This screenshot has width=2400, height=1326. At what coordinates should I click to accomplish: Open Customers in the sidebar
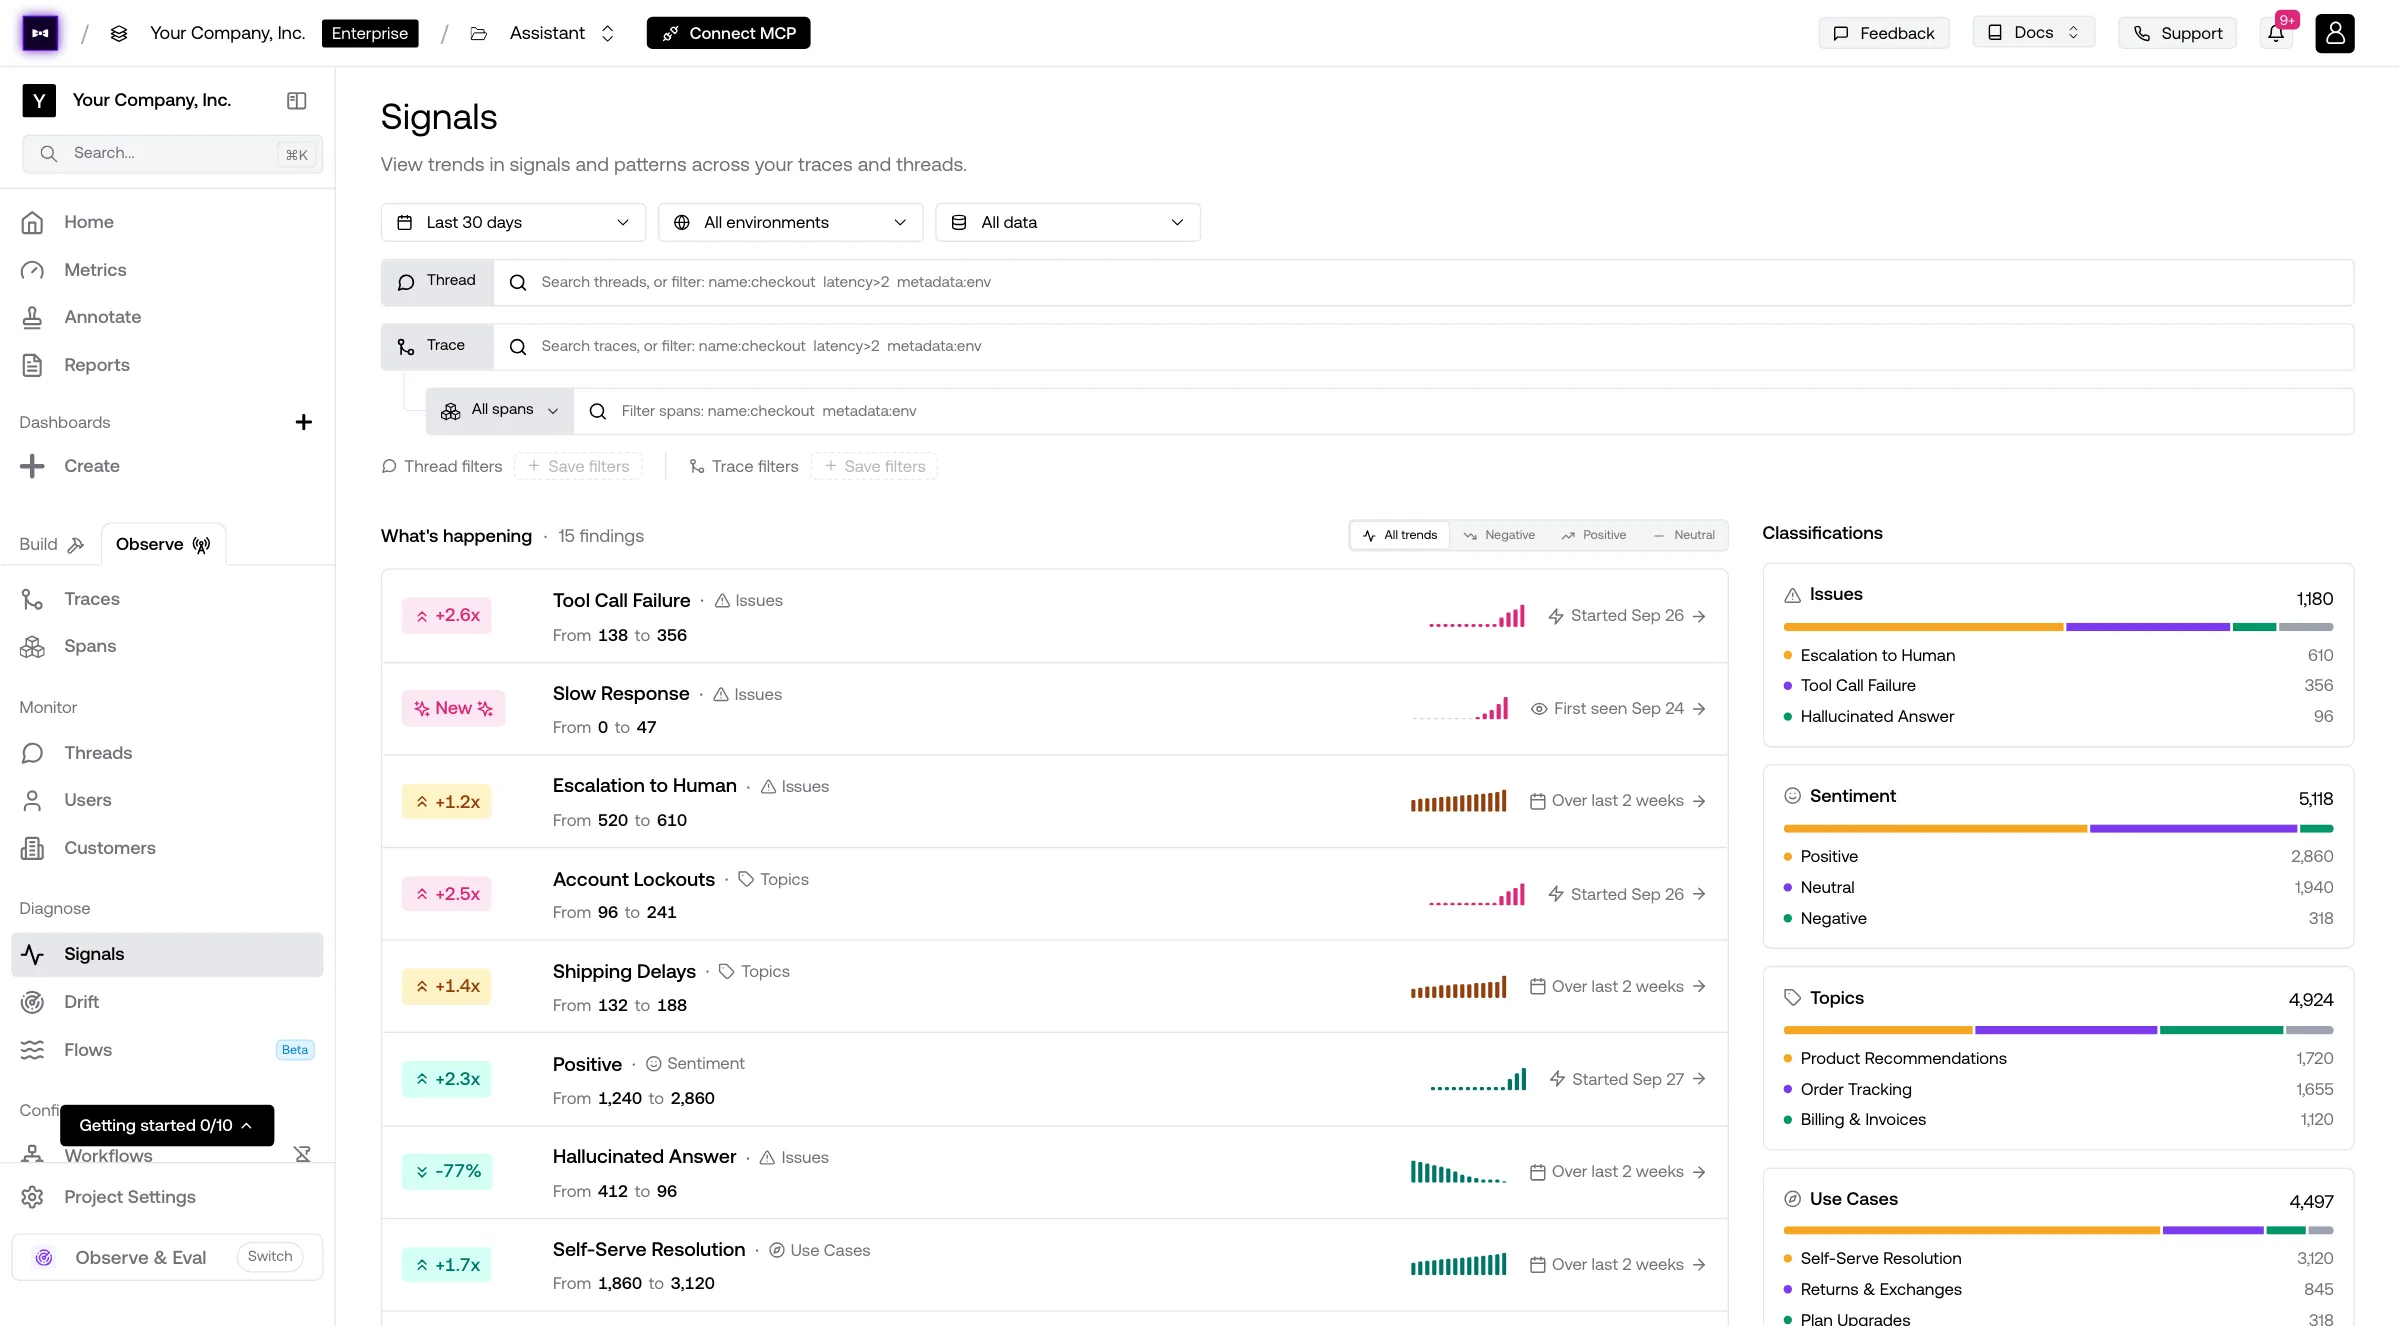(167, 848)
